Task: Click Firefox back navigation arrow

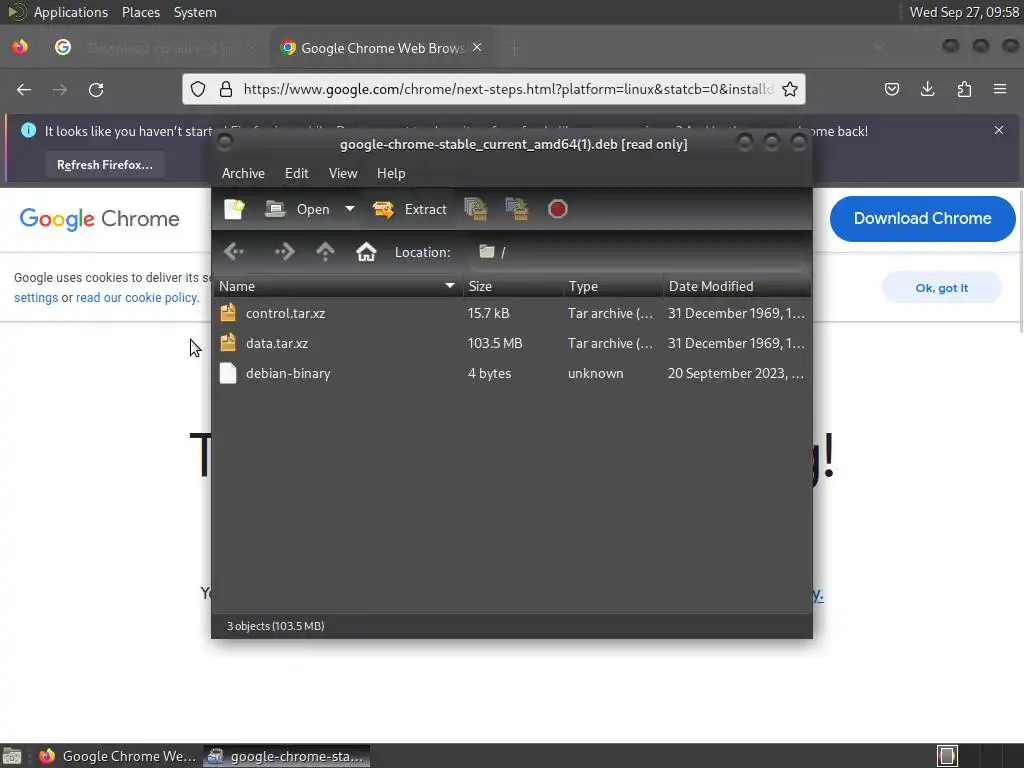Action: coord(24,89)
